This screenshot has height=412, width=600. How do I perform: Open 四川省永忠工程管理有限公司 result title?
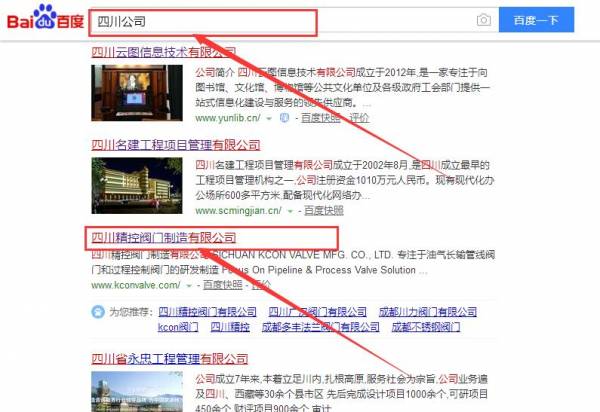[170, 358]
